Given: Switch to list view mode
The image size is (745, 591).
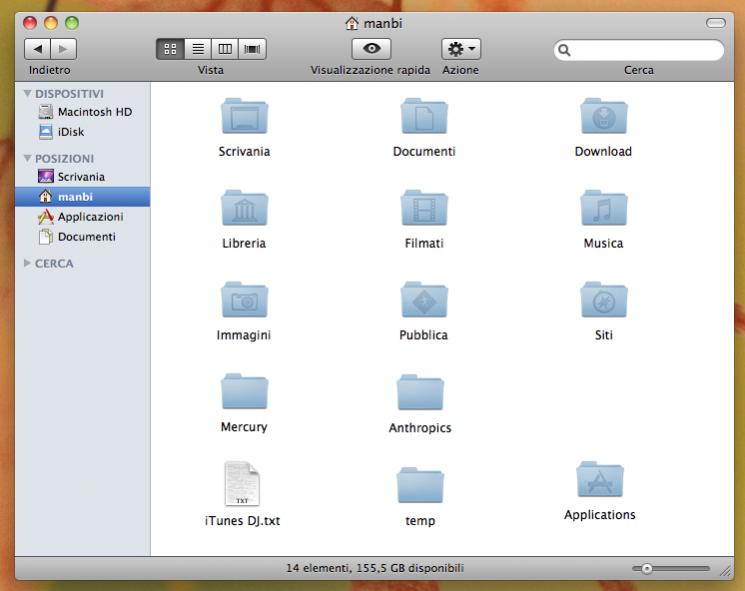Looking at the screenshot, I should coord(198,49).
